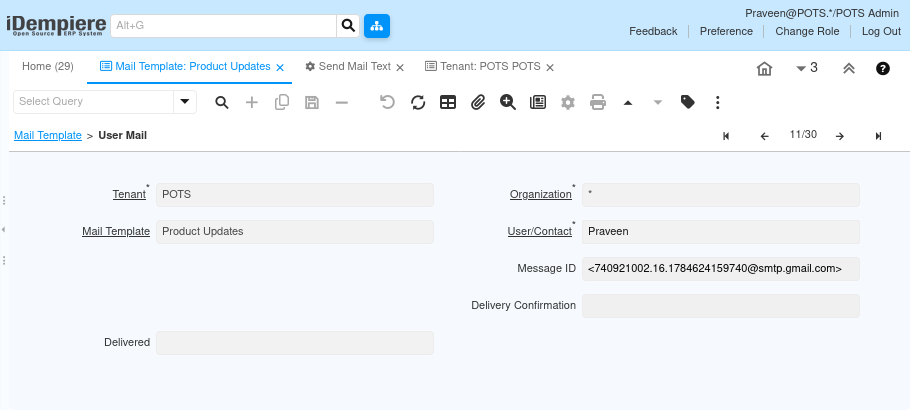Viewport: 910px width, 410px height.
Task: Click the Delete Record minus icon
Action: pyautogui.click(x=342, y=103)
